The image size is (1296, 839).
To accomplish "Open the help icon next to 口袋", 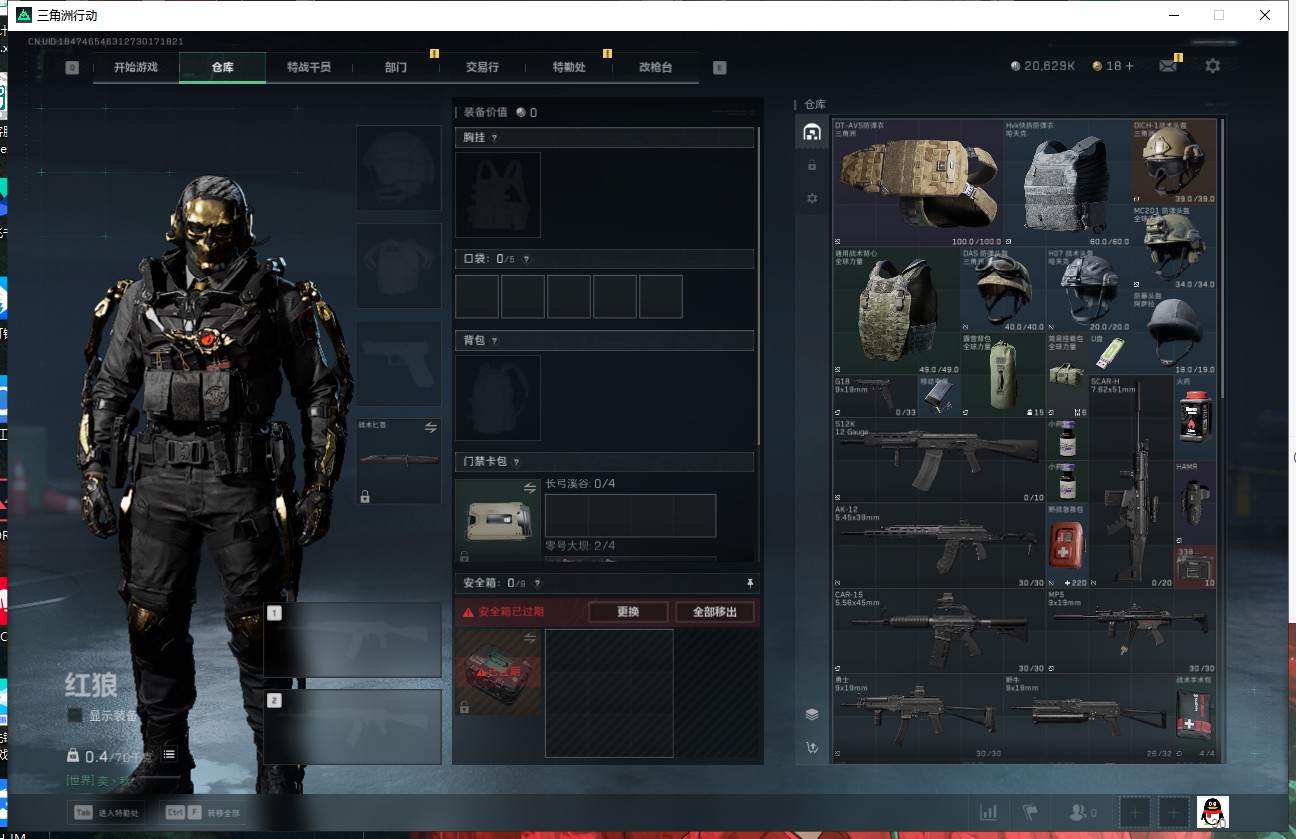I will click(x=526, y=259).
